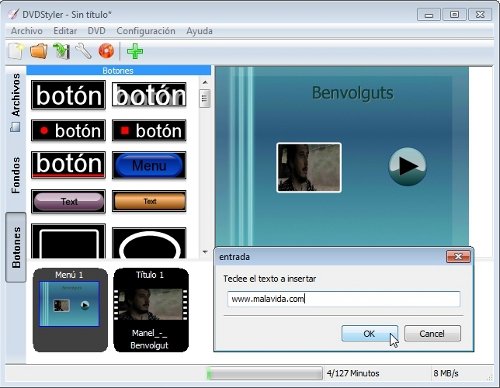Select the blue 'Menu' button style
This screenshot has height=388, width=500.
(x=149, y=165)
